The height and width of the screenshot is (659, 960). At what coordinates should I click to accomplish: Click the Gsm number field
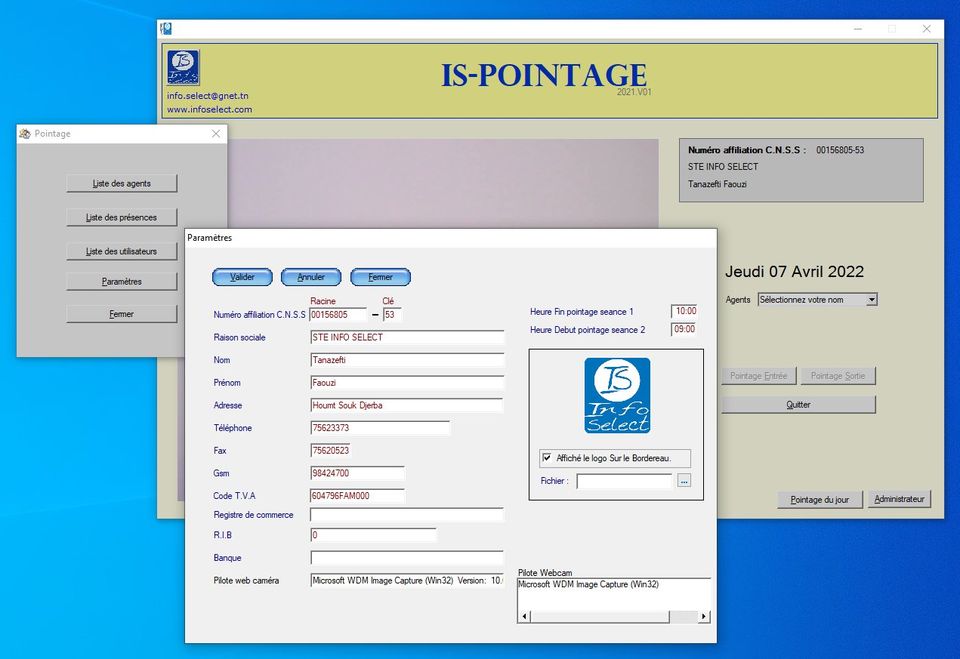(357, 473)
